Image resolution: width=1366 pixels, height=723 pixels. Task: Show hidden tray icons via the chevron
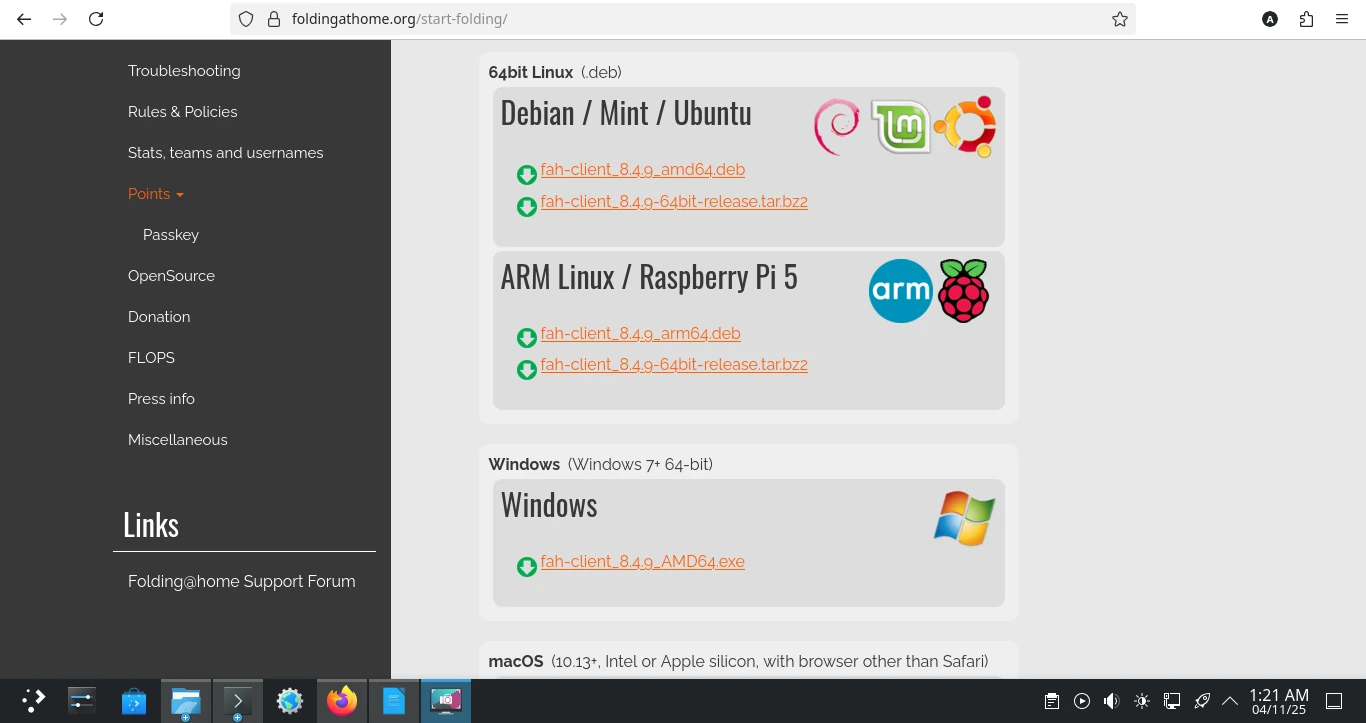pos(1230,700)
